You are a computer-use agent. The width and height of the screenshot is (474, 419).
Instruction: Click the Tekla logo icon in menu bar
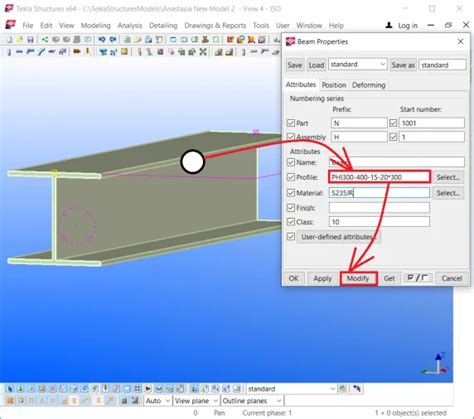[10, 25]
